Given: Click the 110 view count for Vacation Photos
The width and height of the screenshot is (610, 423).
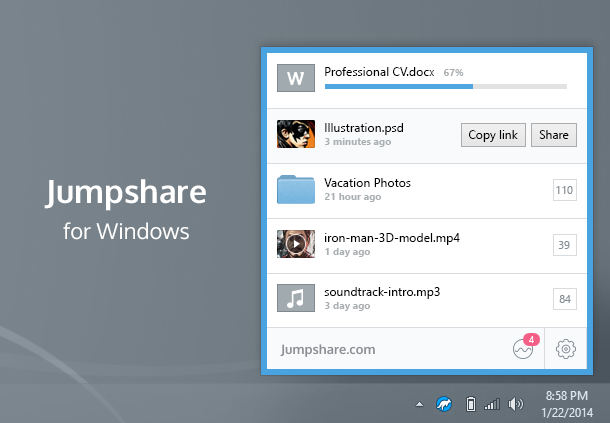Looking at the screenshot, I should coord(564,190).
